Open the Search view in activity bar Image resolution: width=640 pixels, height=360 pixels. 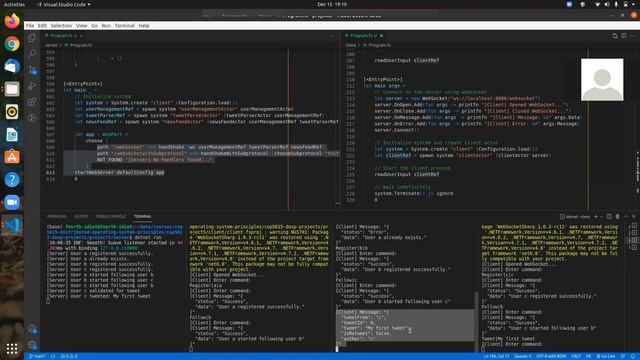[x=32, y=53]
